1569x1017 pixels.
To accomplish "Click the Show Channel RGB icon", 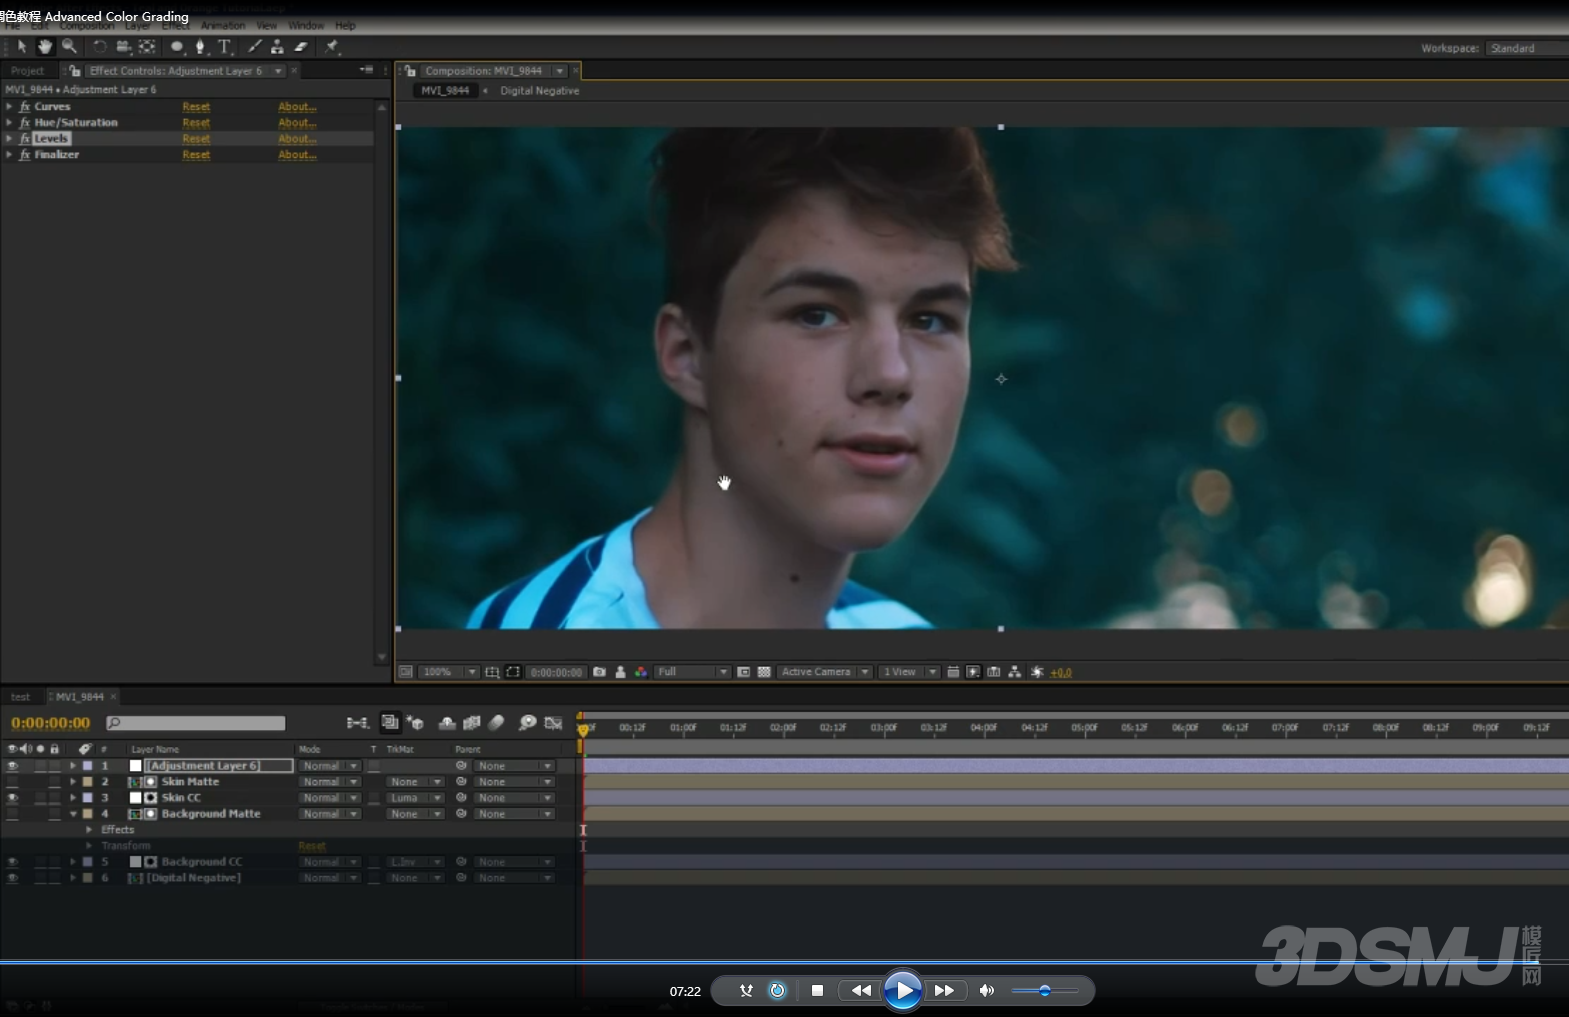I will point(641,672).
